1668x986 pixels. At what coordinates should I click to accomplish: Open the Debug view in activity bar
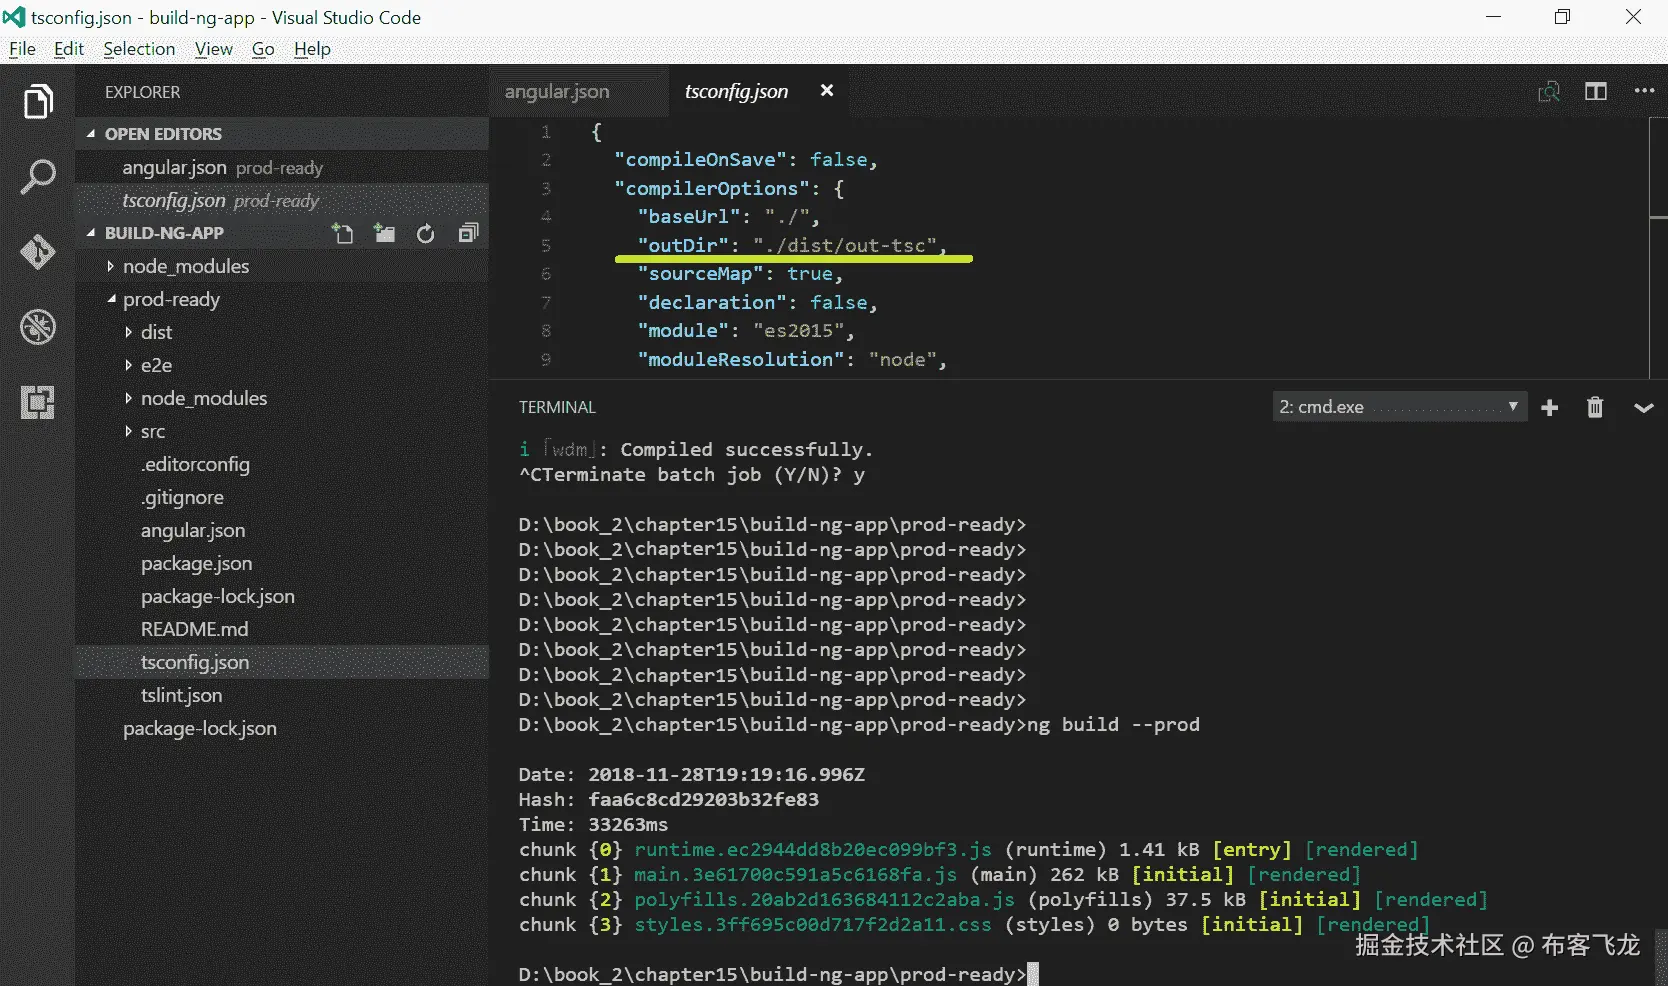coord(38,327)
